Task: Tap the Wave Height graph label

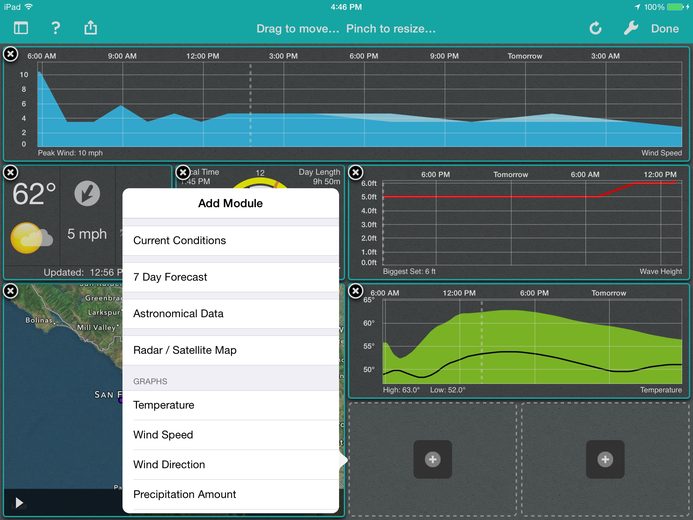Action: point(660,271)
